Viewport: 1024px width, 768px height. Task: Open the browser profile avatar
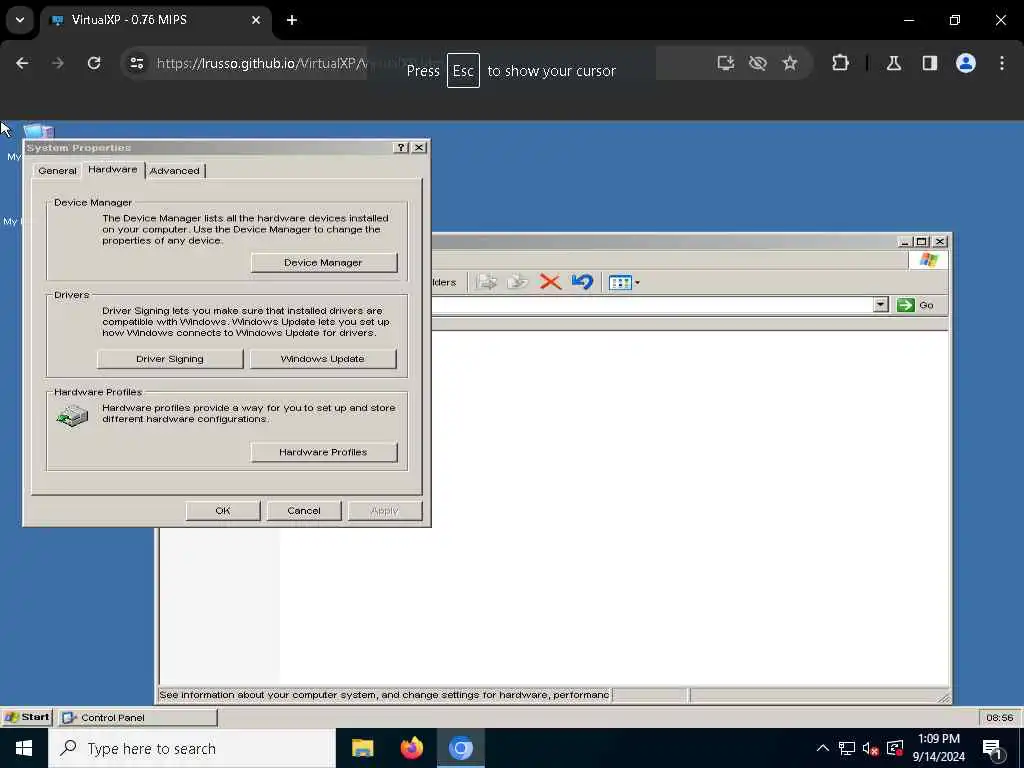(x=966, y=63)
